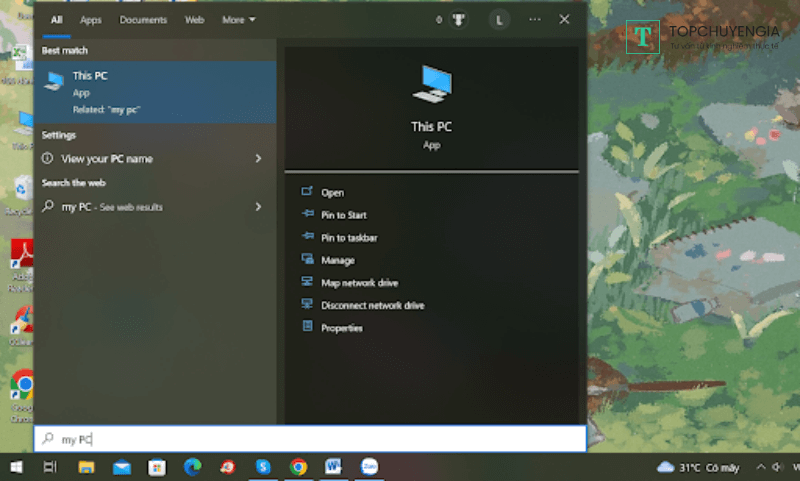This screenshot has height=481, width=800.
Task: Switch to the Documents tab
Action: 143,20
